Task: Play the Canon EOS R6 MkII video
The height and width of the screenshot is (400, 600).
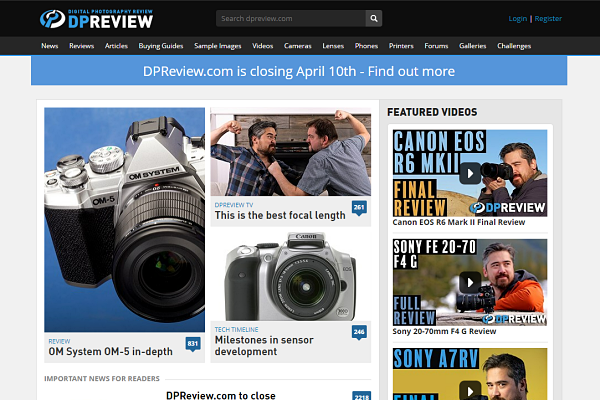Action: [469, 172]
